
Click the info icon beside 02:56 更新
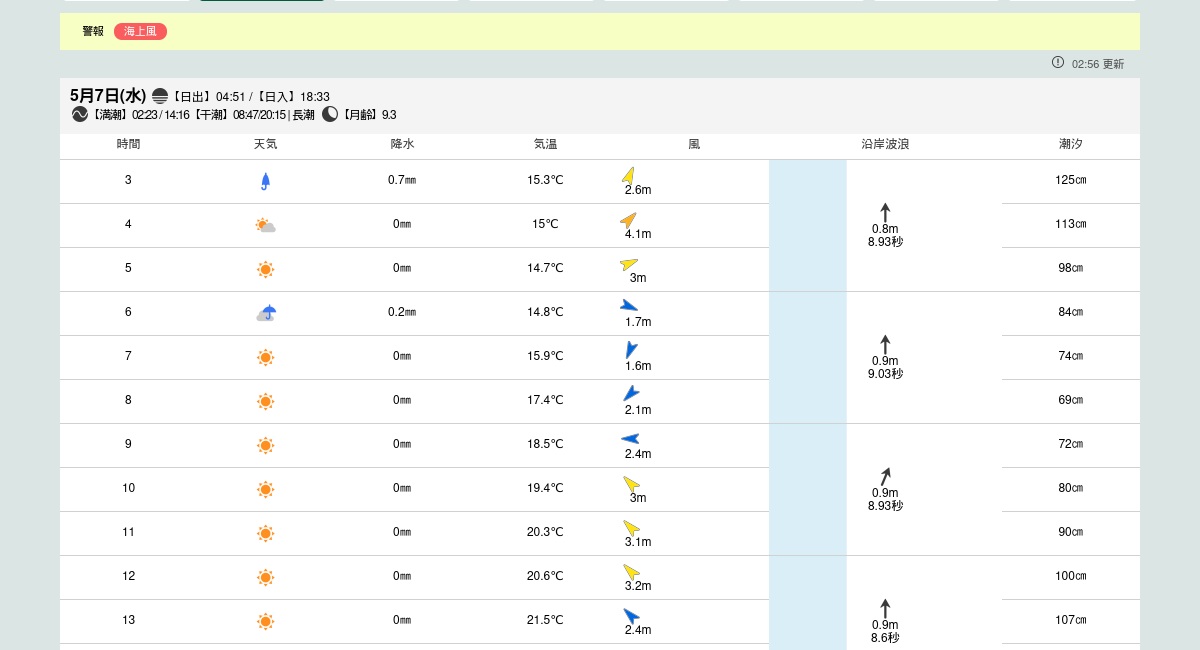click(1058, 62)
